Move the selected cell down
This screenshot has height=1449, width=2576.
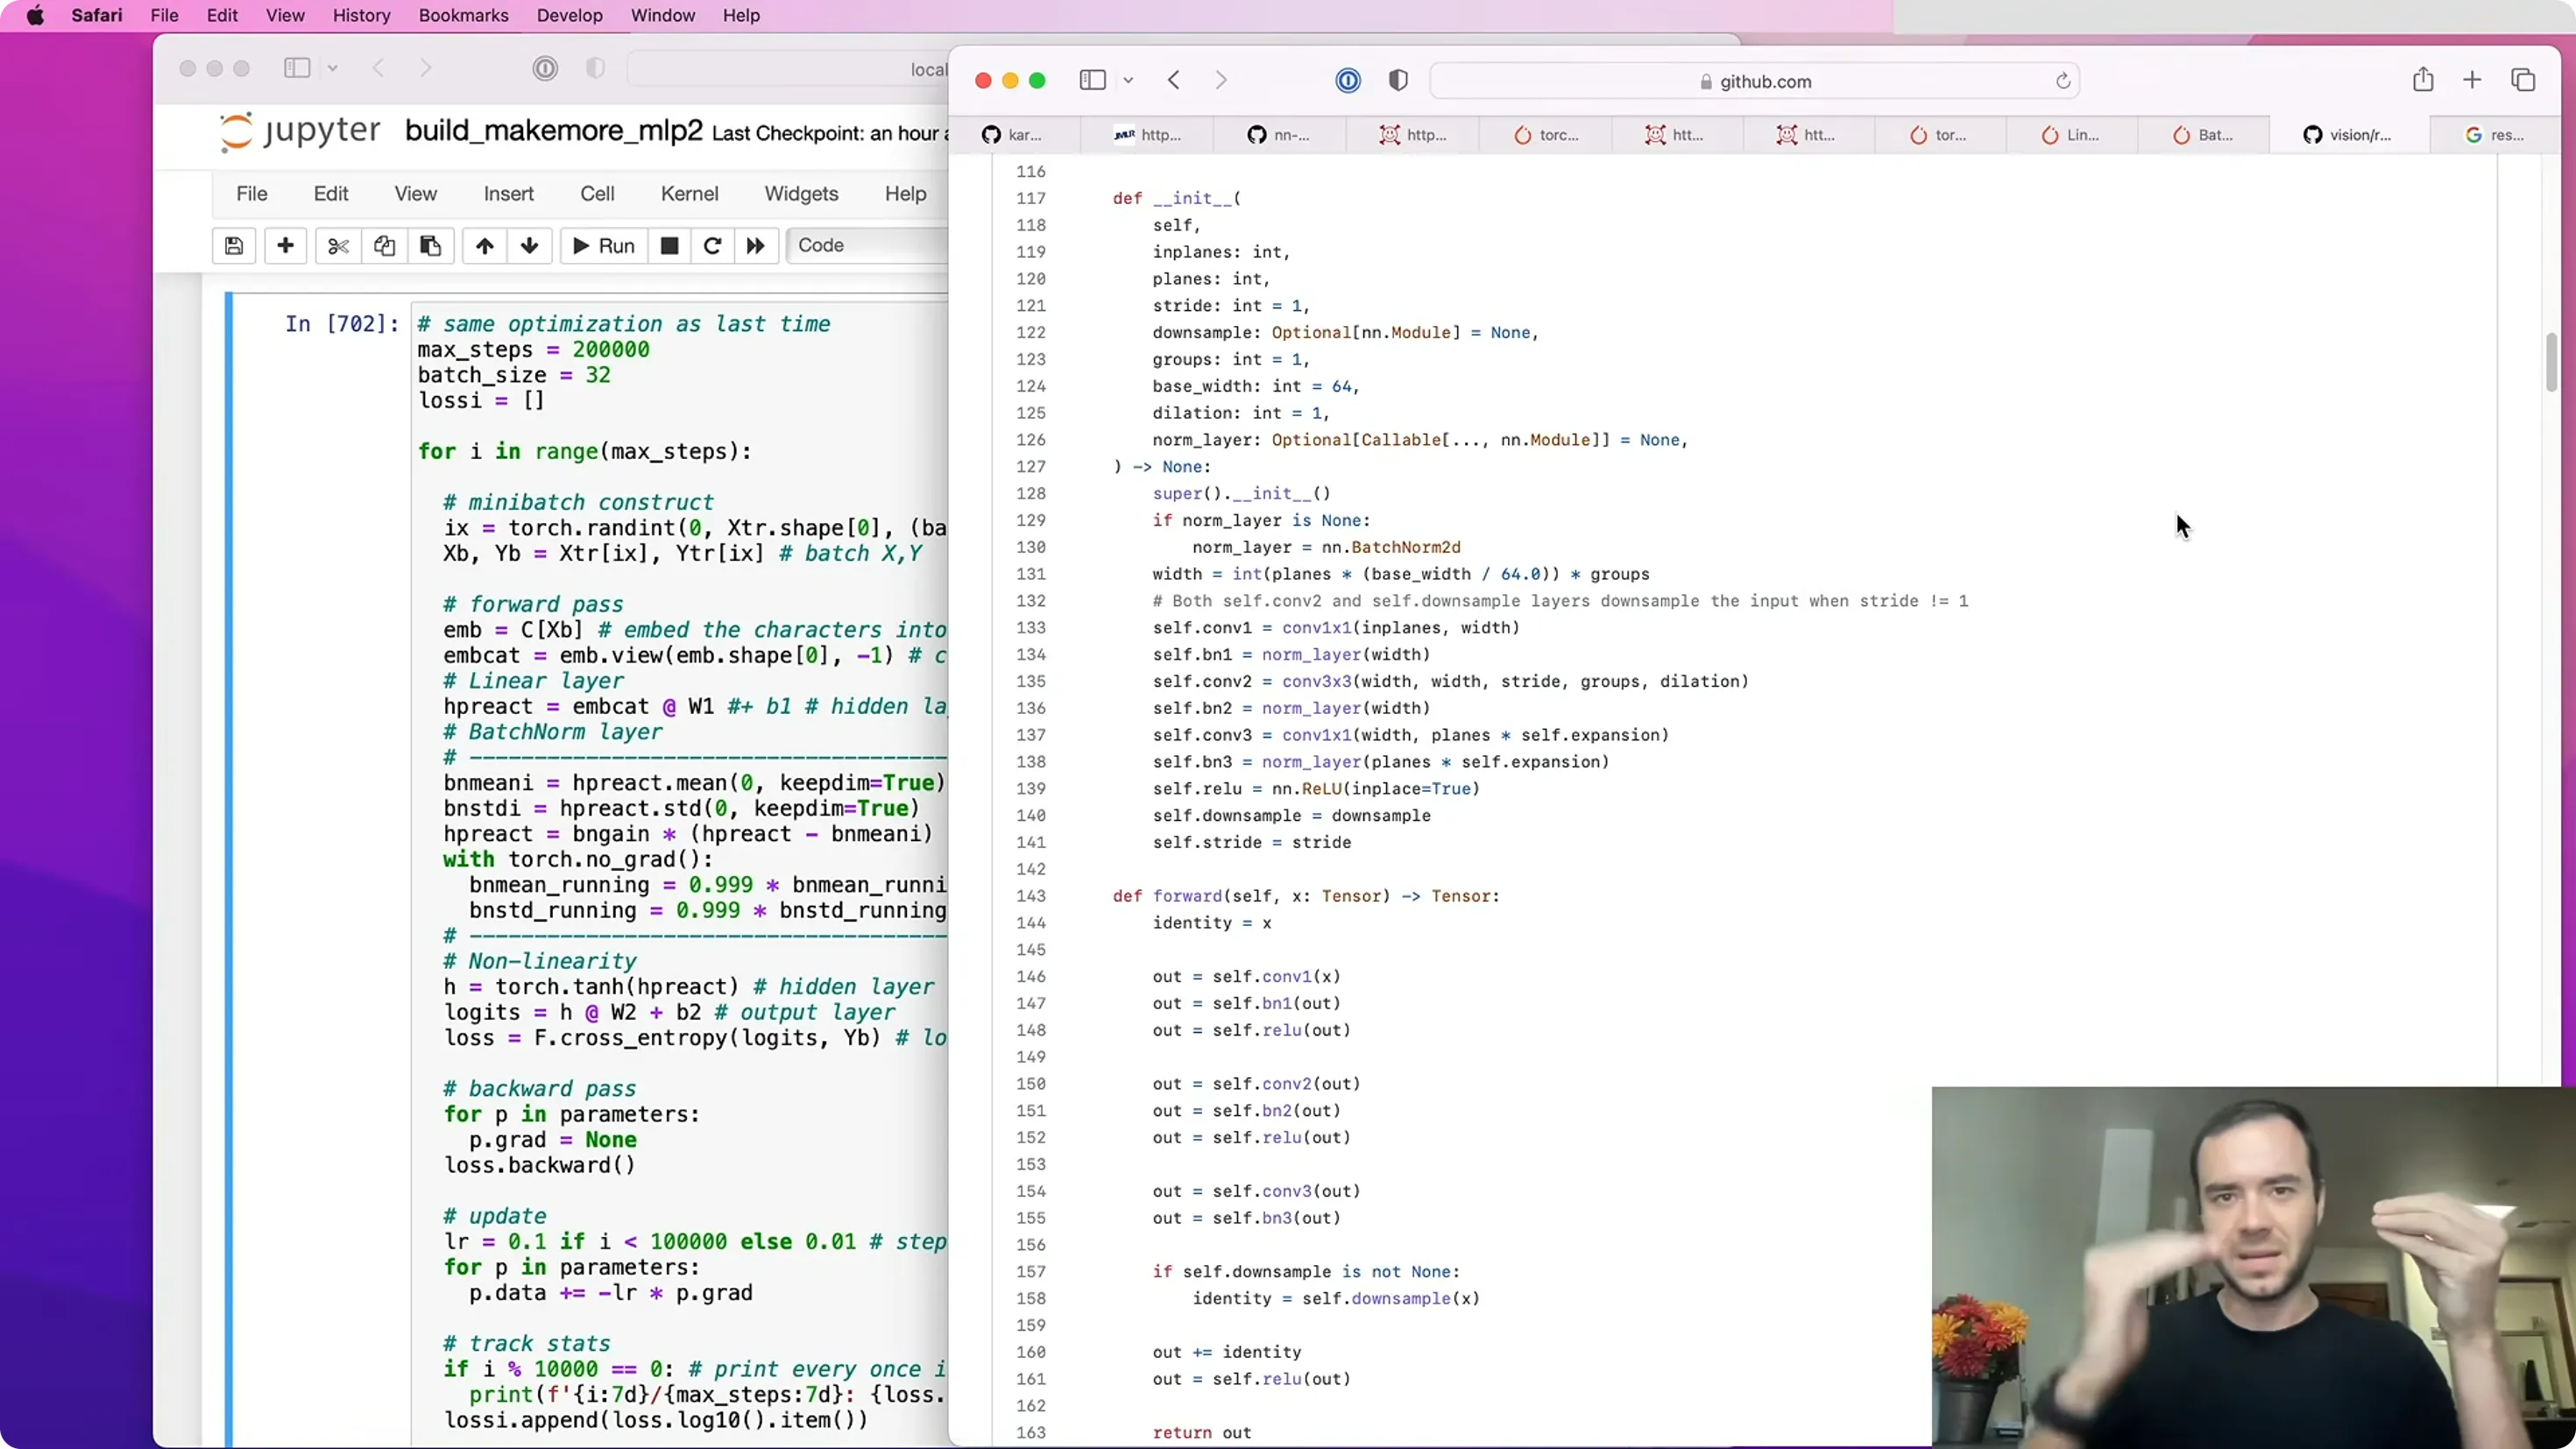[x=530, y=246]
